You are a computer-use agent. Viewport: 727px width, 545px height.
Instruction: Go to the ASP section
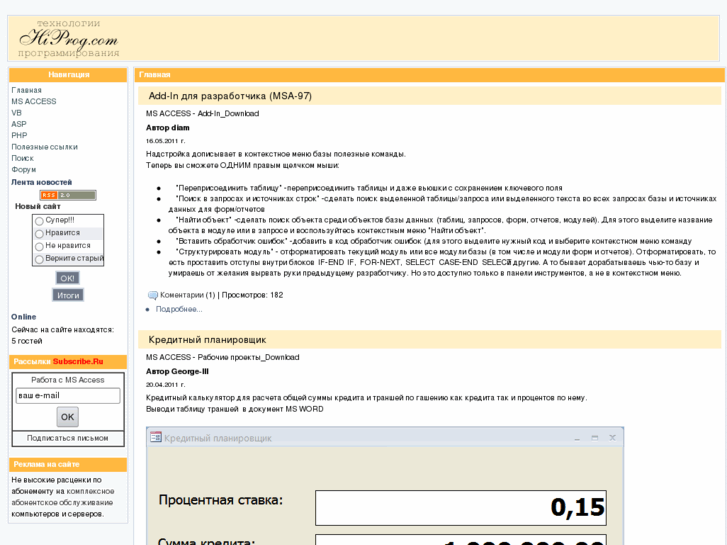coord(19,124)
